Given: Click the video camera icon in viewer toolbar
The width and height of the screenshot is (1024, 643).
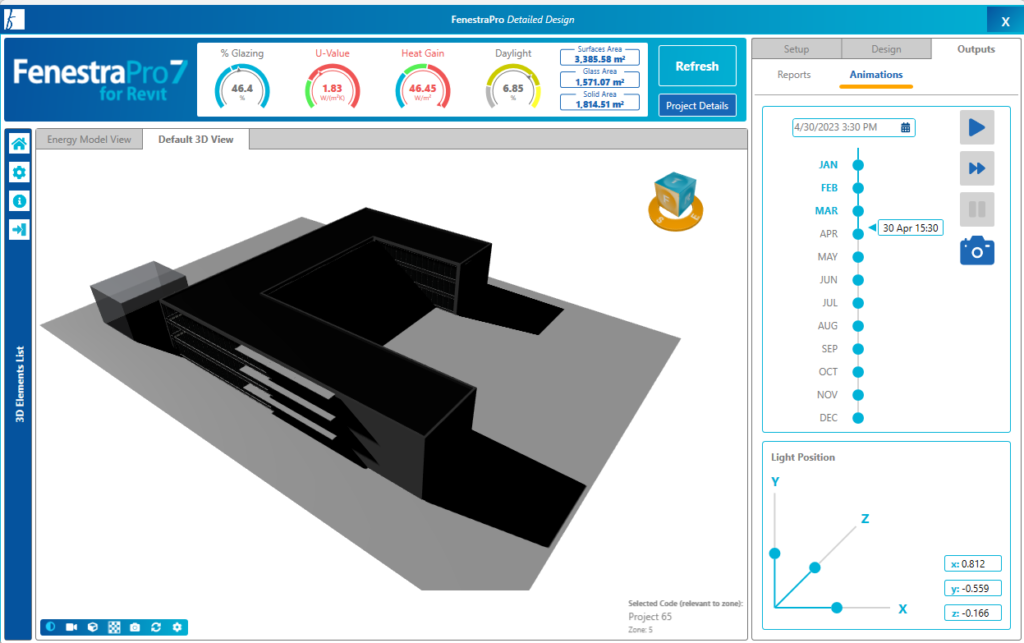Looking at the screenshot, I should pyautogui.click(x=72, y=627).
